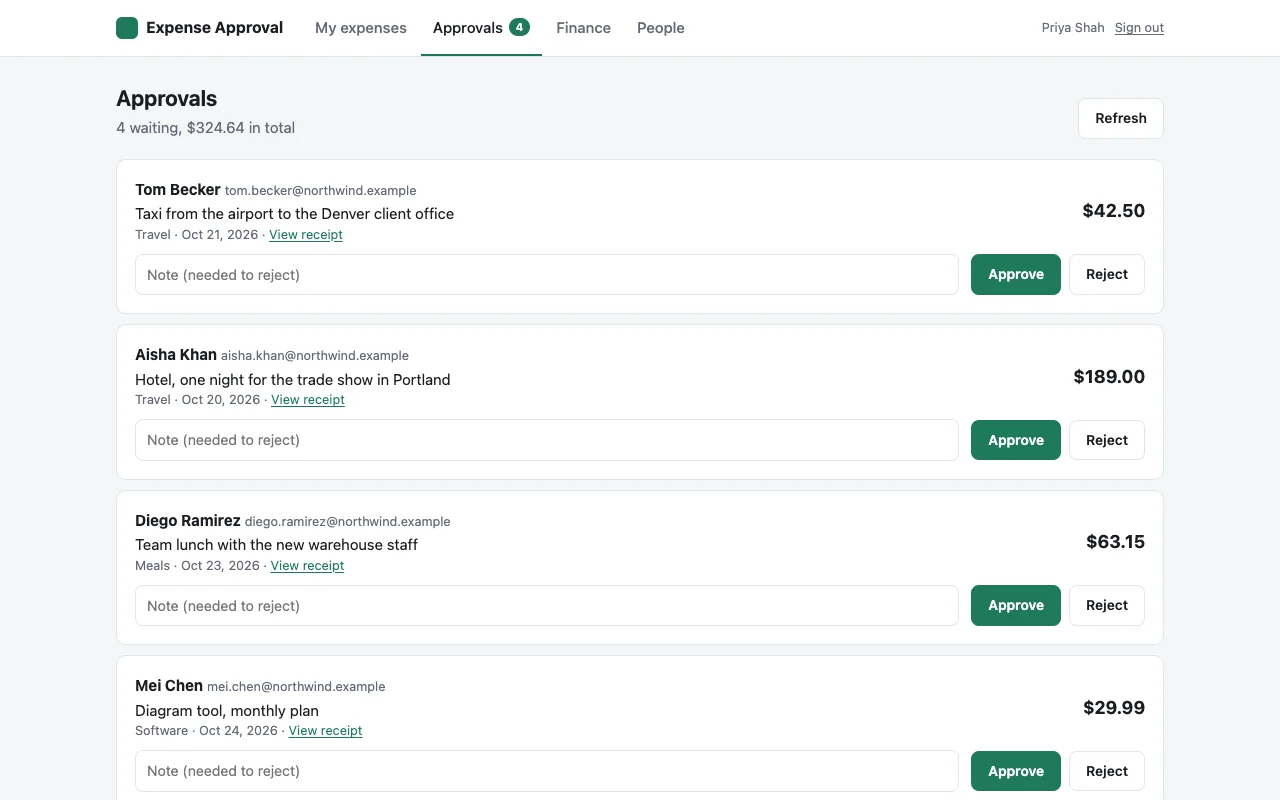This screenshot has width=1280, height=800.
Task: Select the Approvals tab
Action: point(481,28)
